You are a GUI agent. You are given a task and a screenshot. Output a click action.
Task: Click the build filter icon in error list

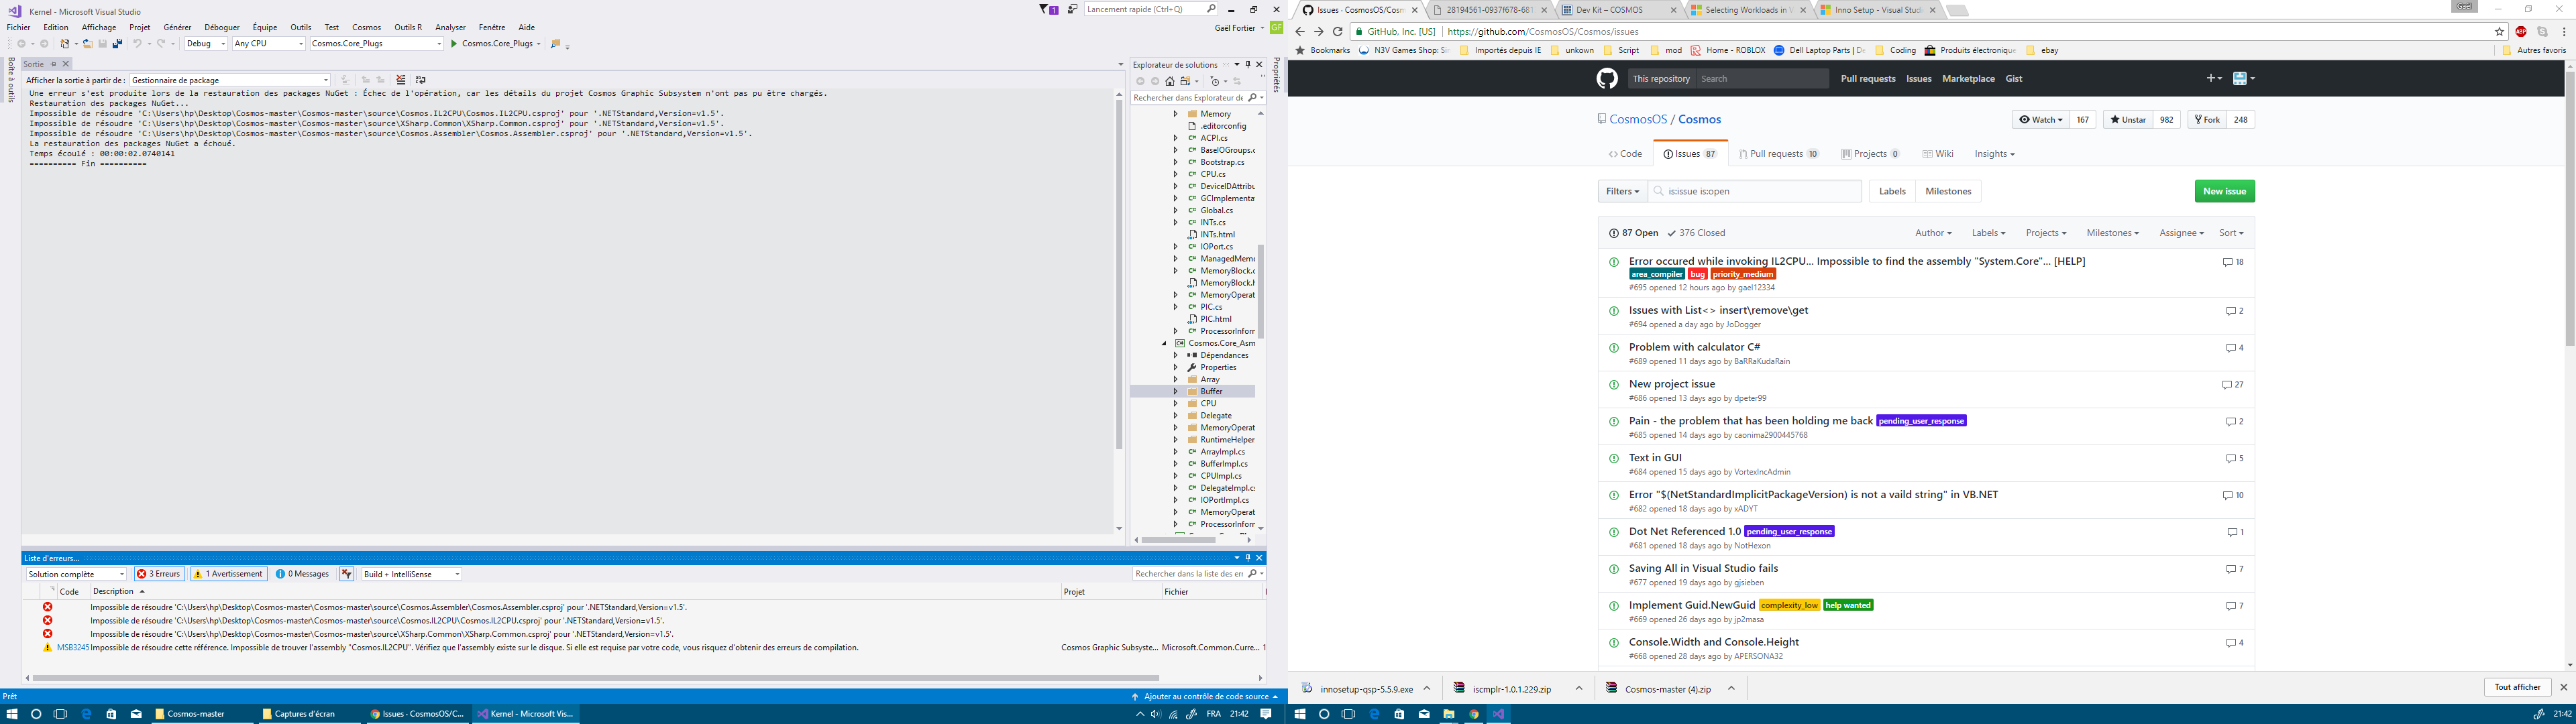point(346,574)
